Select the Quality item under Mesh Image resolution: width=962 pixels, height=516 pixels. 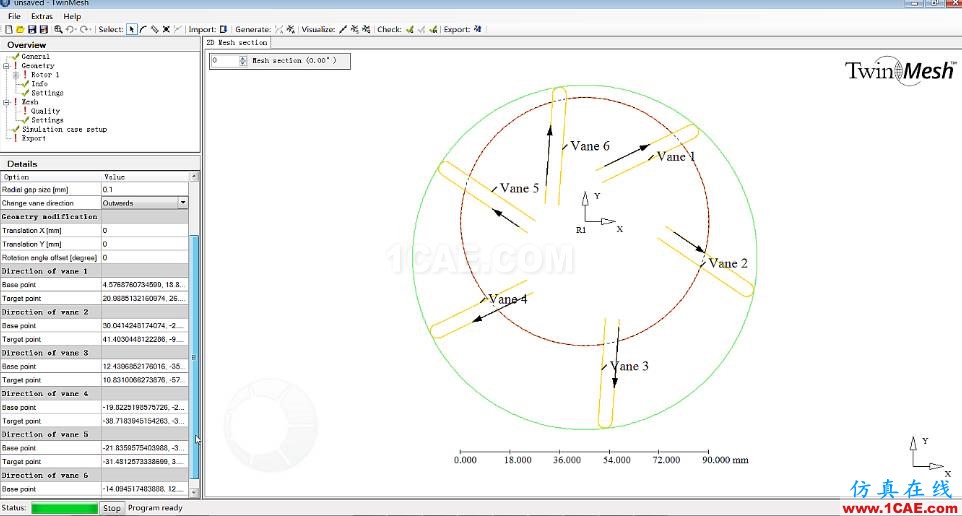[x=45, y=111]
